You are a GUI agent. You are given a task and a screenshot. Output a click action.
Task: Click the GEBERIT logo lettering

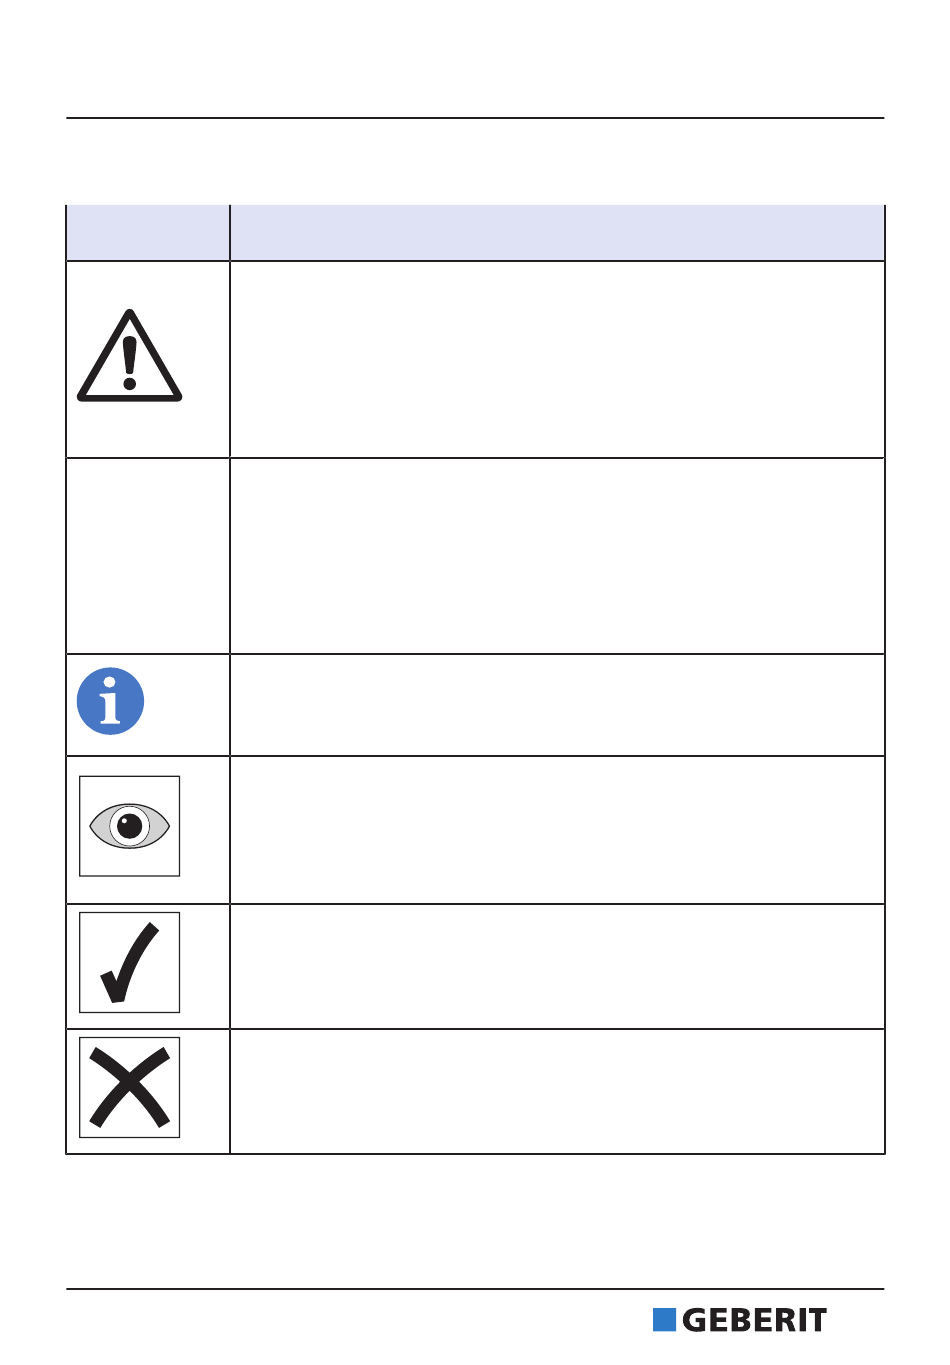(x=755, y=1320)
